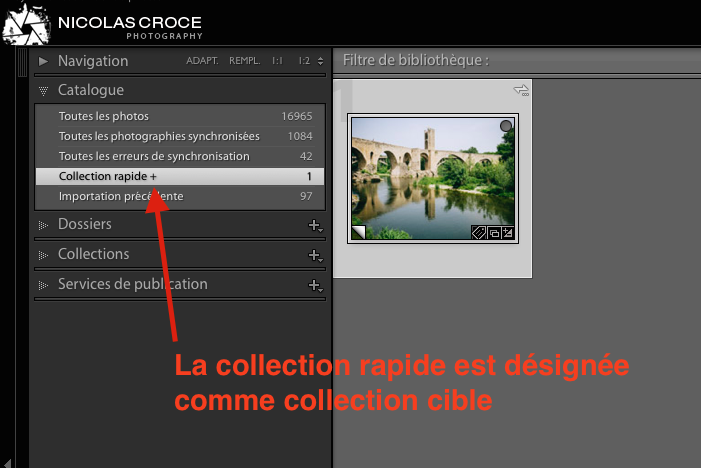Screen dimensions: 701x468
Task: Click the flag corner icon on thumbnail
Action: [359, 232]
